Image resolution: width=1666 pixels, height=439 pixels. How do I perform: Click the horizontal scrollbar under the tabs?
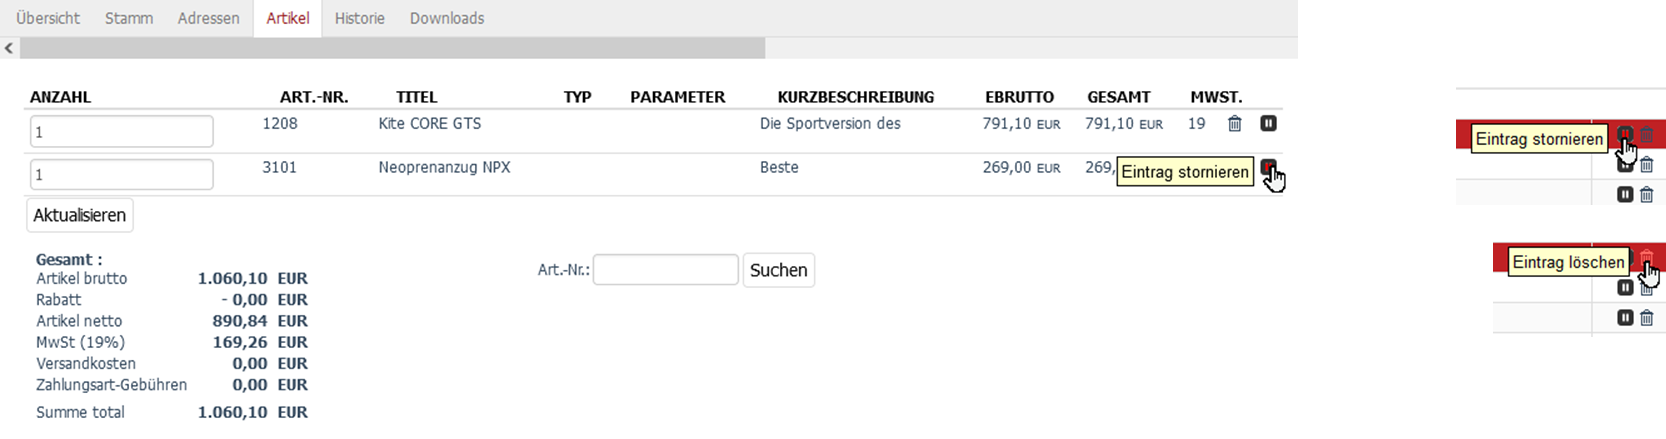(392, 48)
